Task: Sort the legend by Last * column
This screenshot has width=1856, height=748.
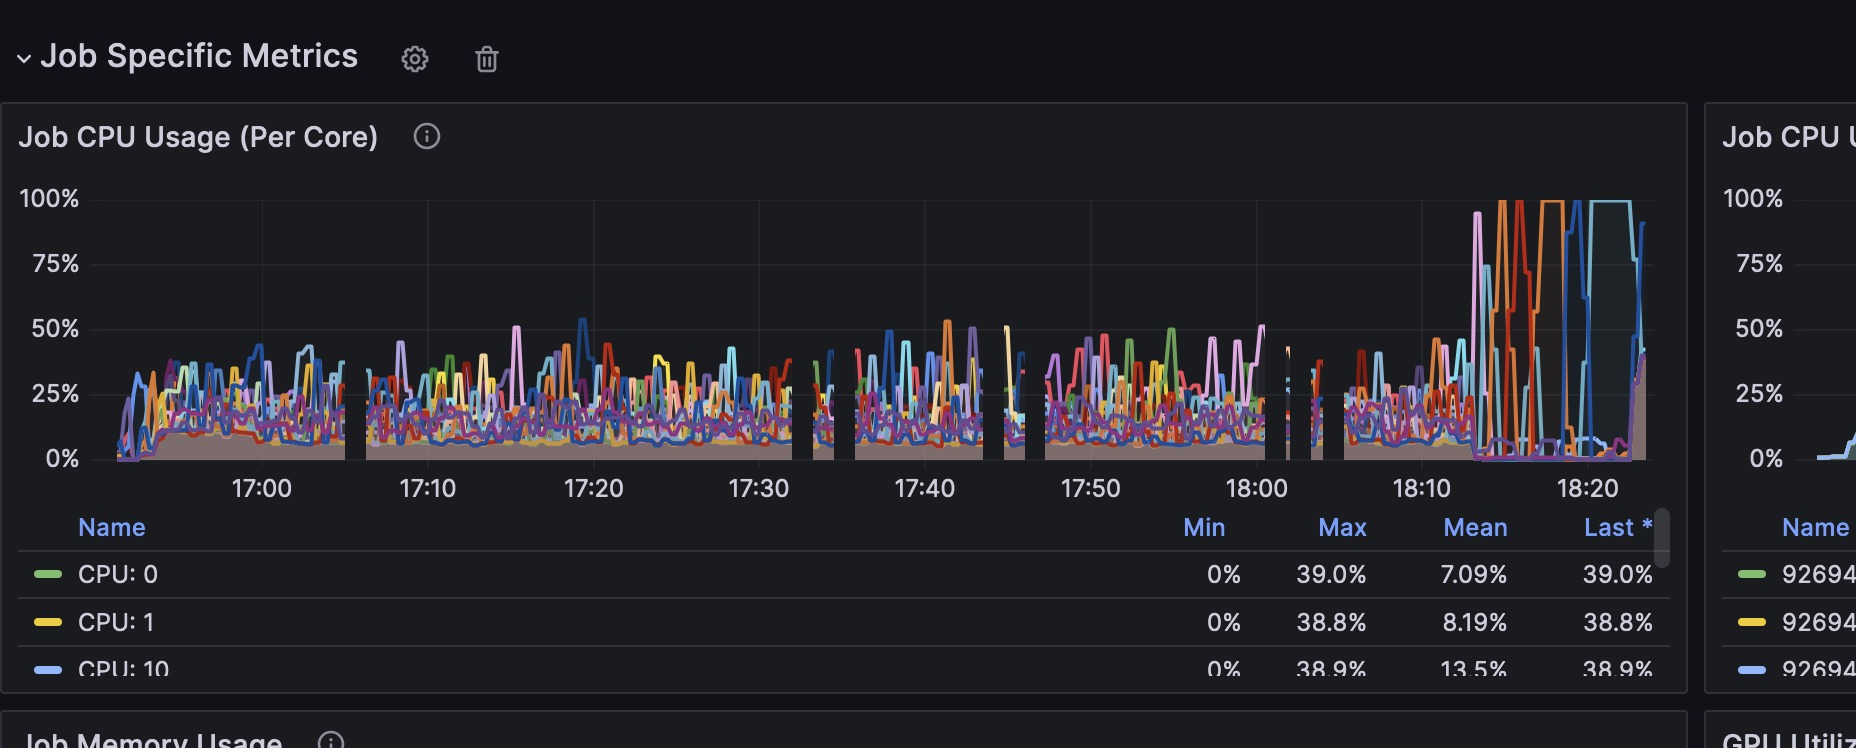Action: pos(1618,527)
